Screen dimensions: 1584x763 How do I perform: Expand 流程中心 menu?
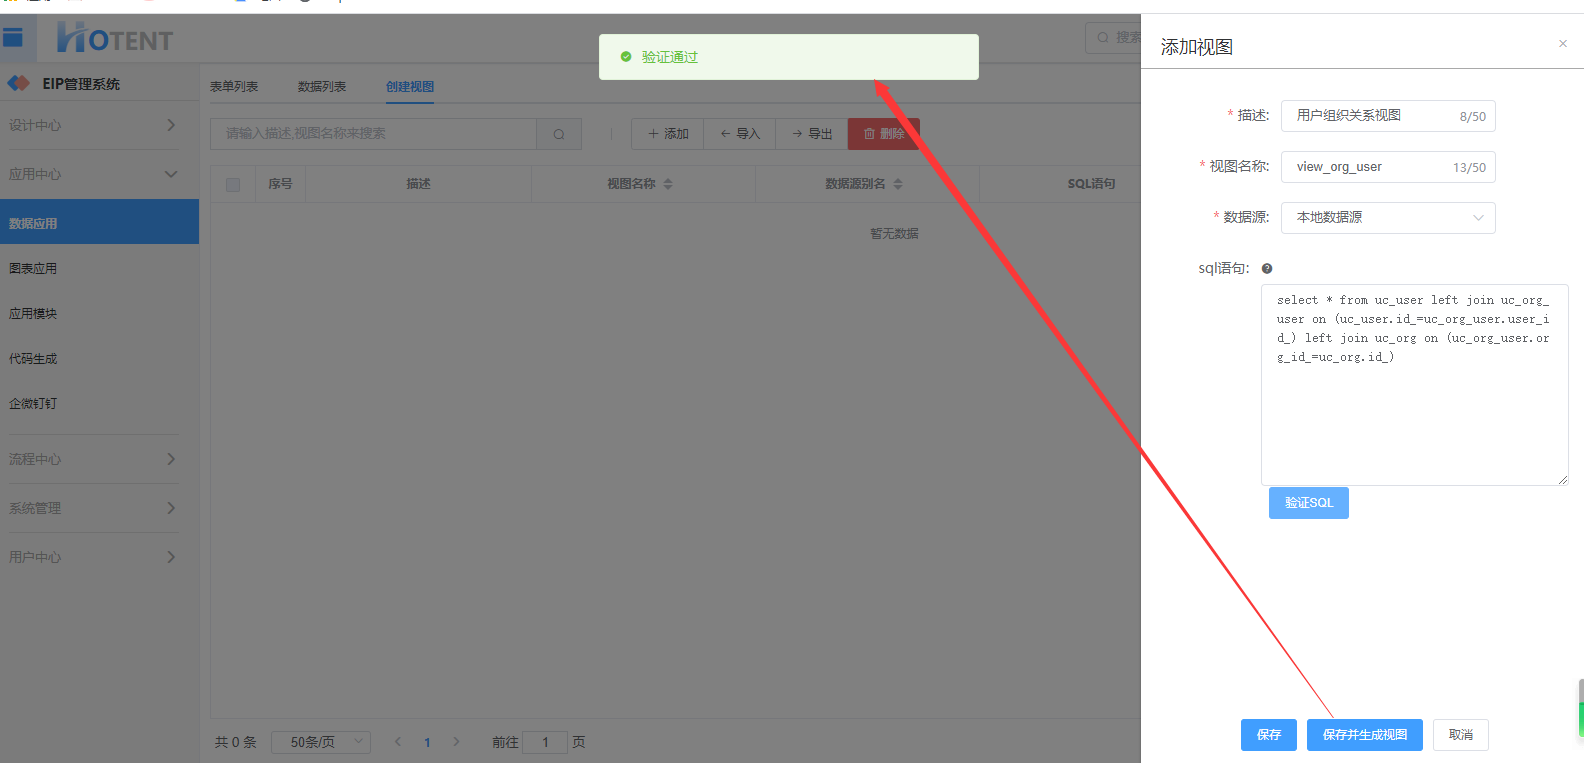click(100, 459)
